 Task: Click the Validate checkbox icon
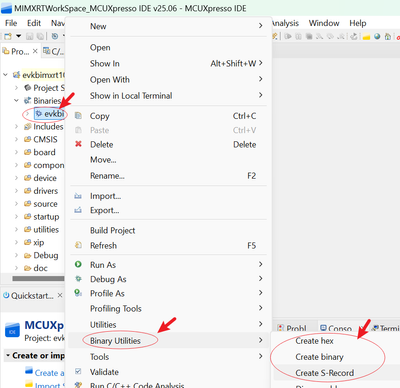click(x=78, y=371)
